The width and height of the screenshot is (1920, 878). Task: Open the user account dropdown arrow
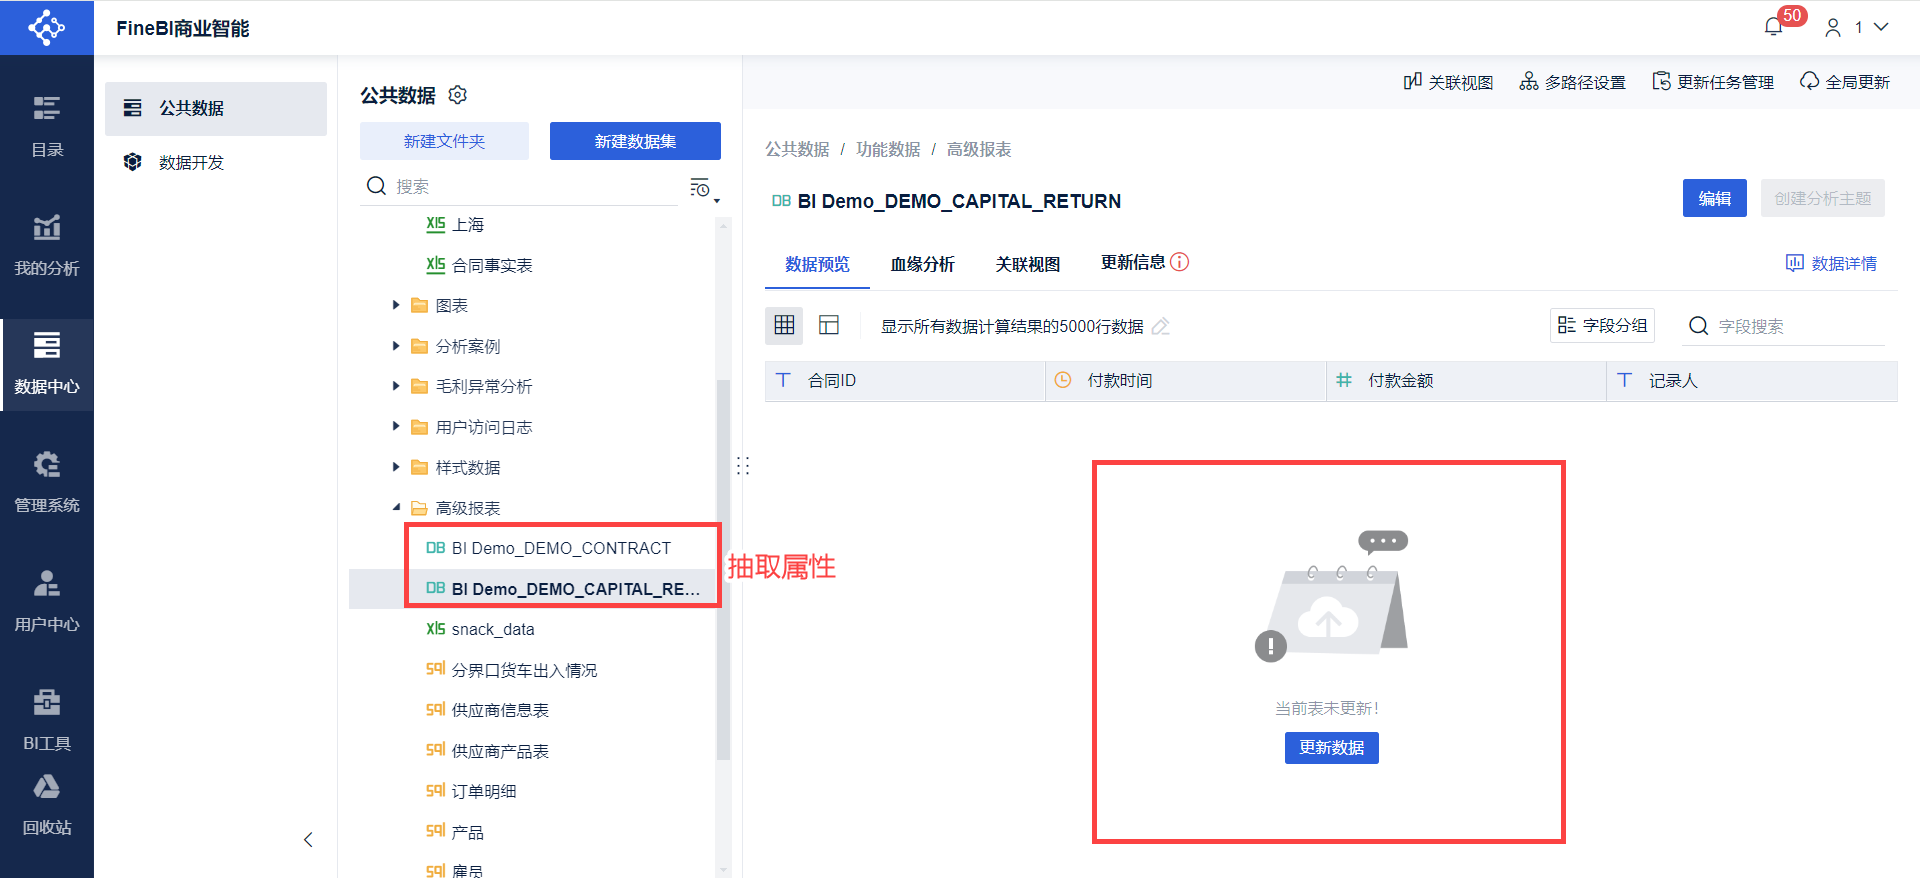tap(1881, 27)
